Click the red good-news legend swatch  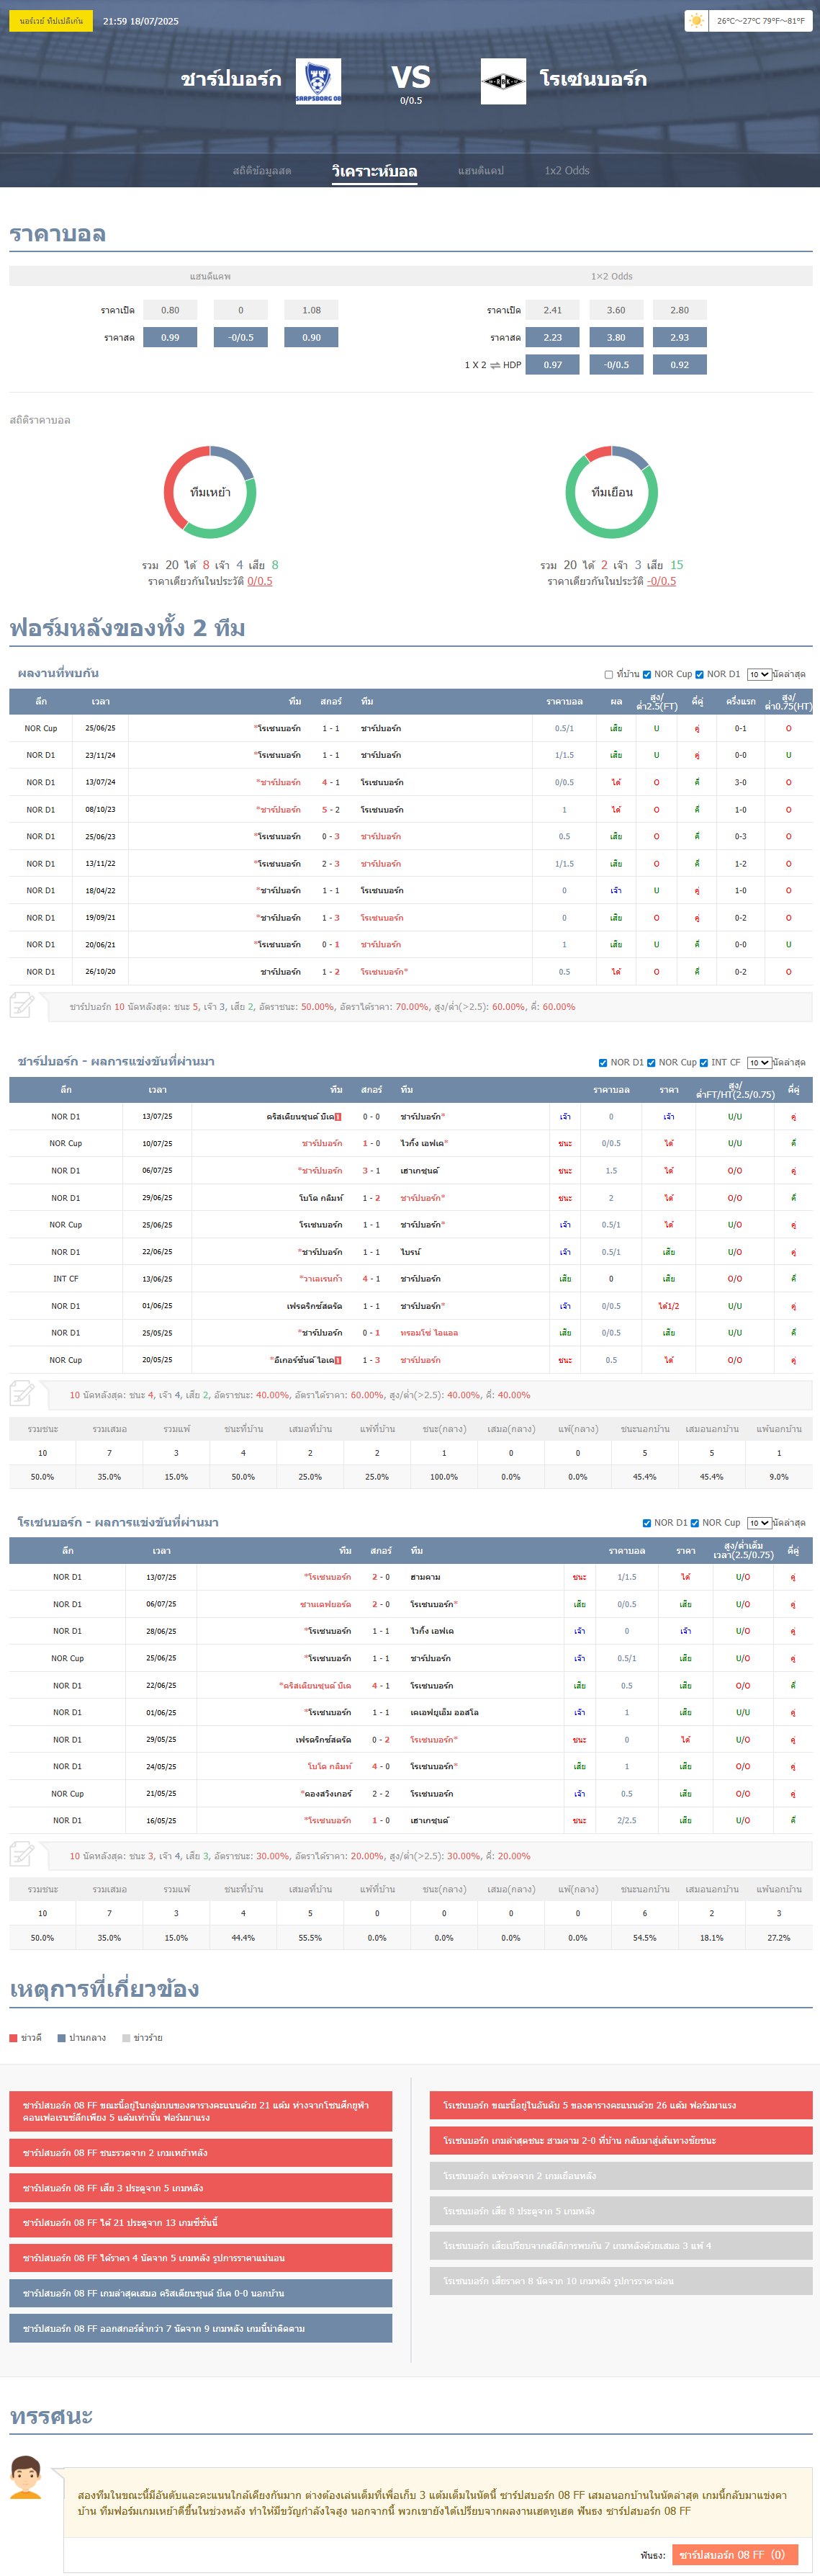[13, 2038]
